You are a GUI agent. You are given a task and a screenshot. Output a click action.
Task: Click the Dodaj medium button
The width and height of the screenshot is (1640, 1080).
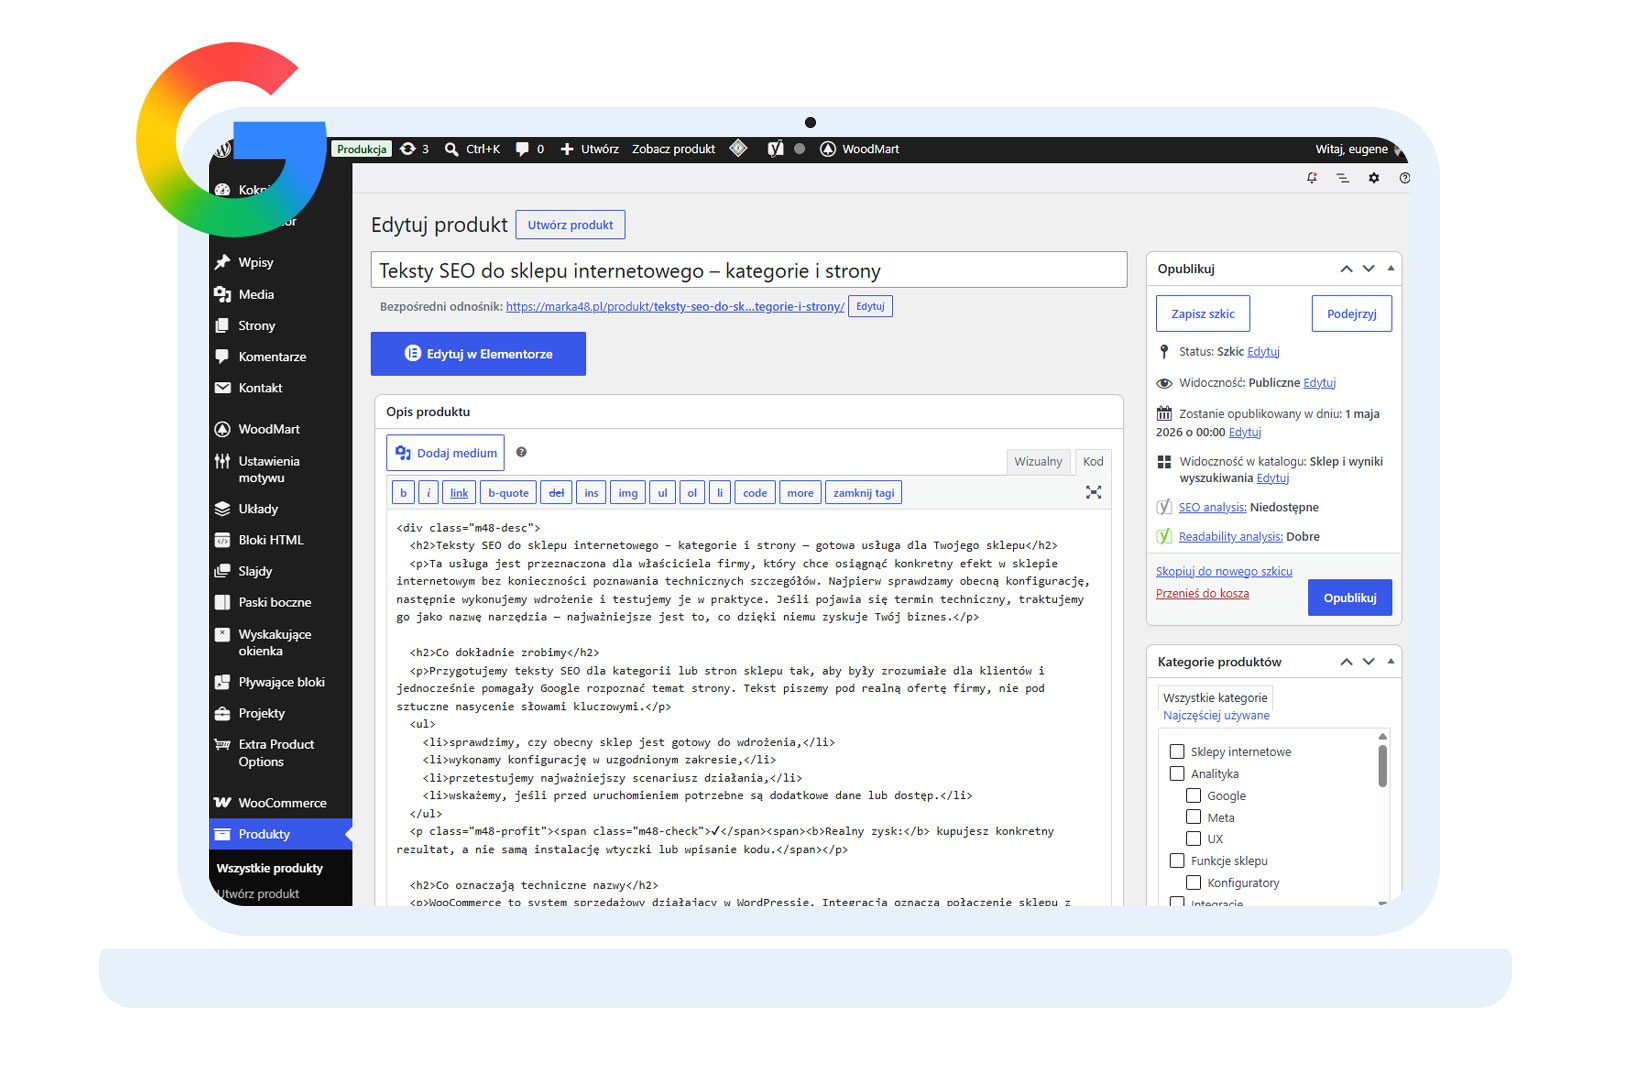point(445,453)
